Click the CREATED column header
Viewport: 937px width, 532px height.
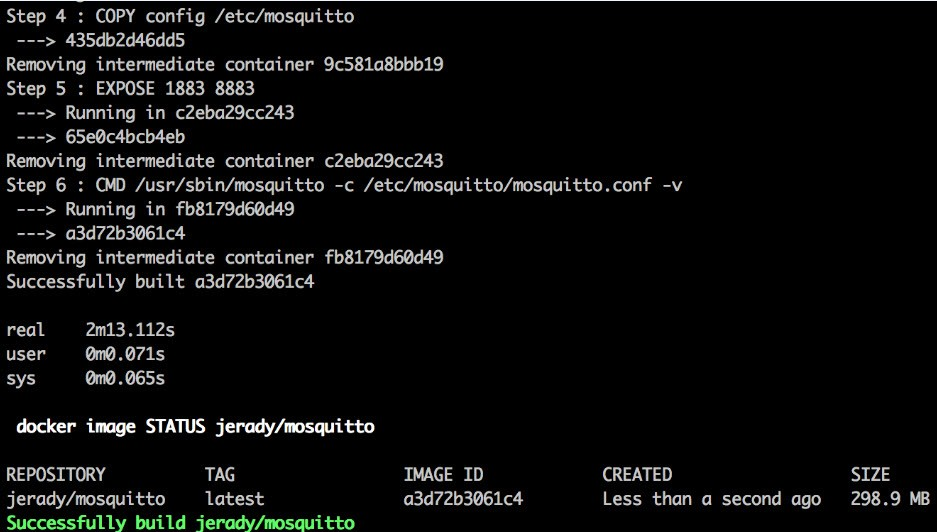(636, 475)
